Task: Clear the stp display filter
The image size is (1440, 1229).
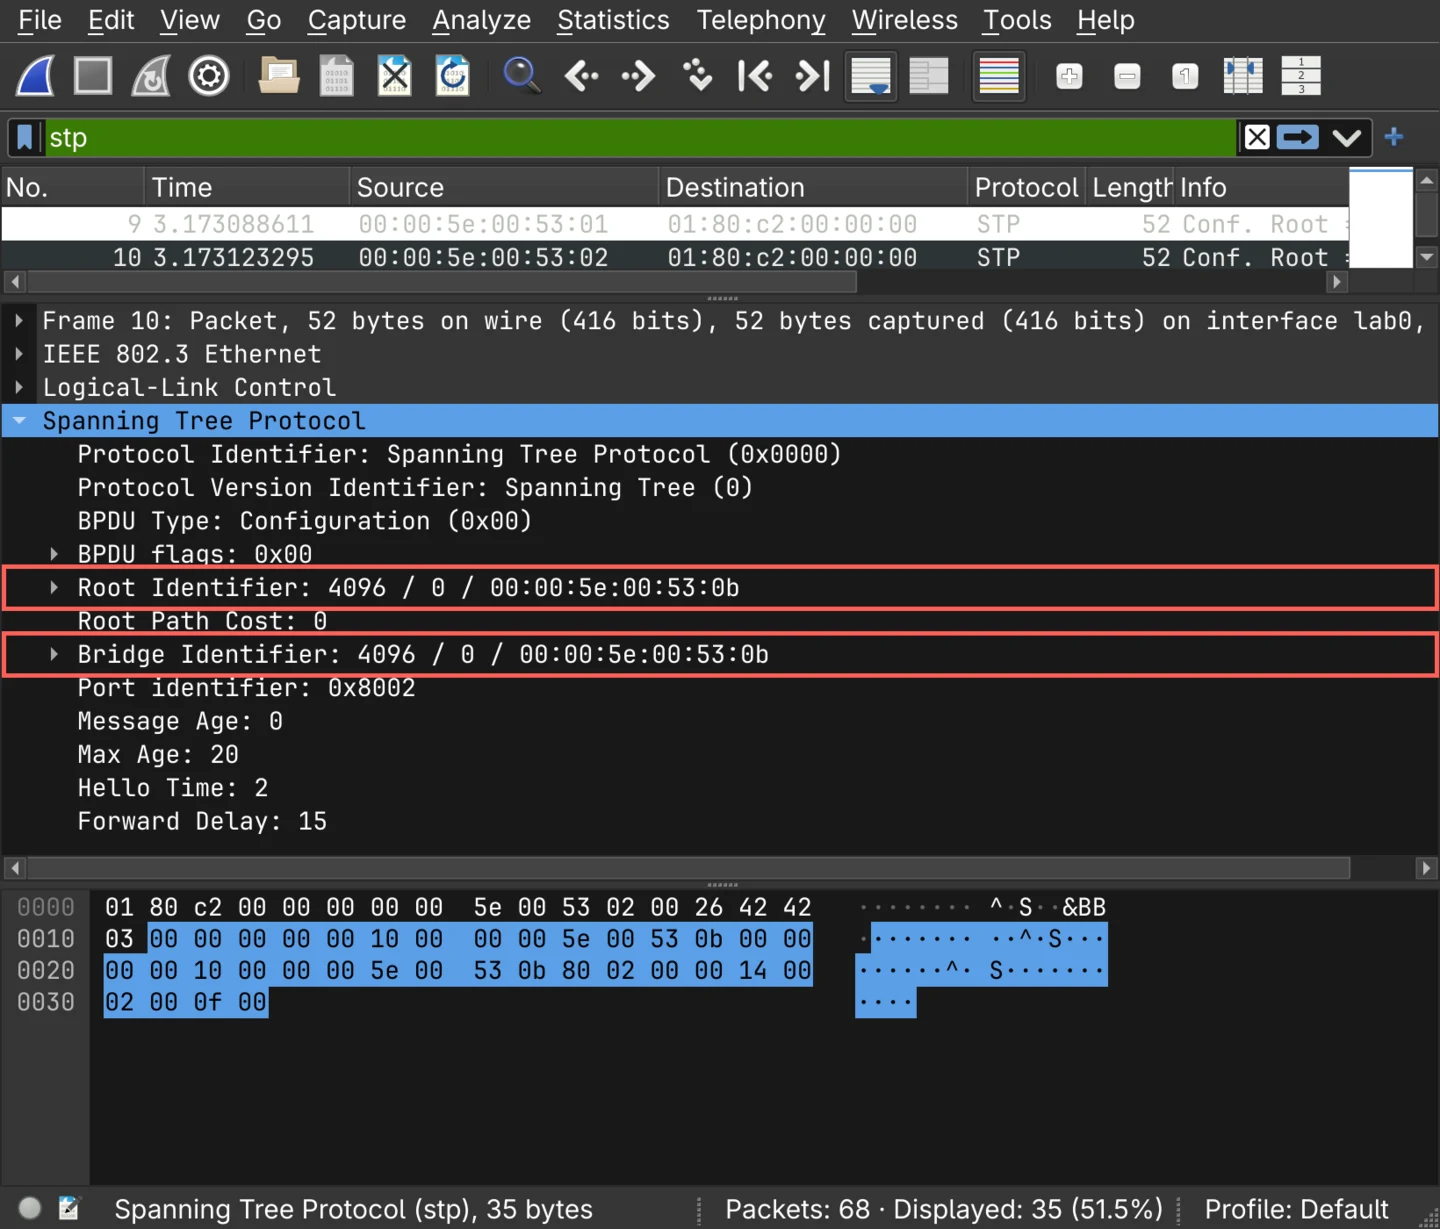Action: pos(1257,137)
